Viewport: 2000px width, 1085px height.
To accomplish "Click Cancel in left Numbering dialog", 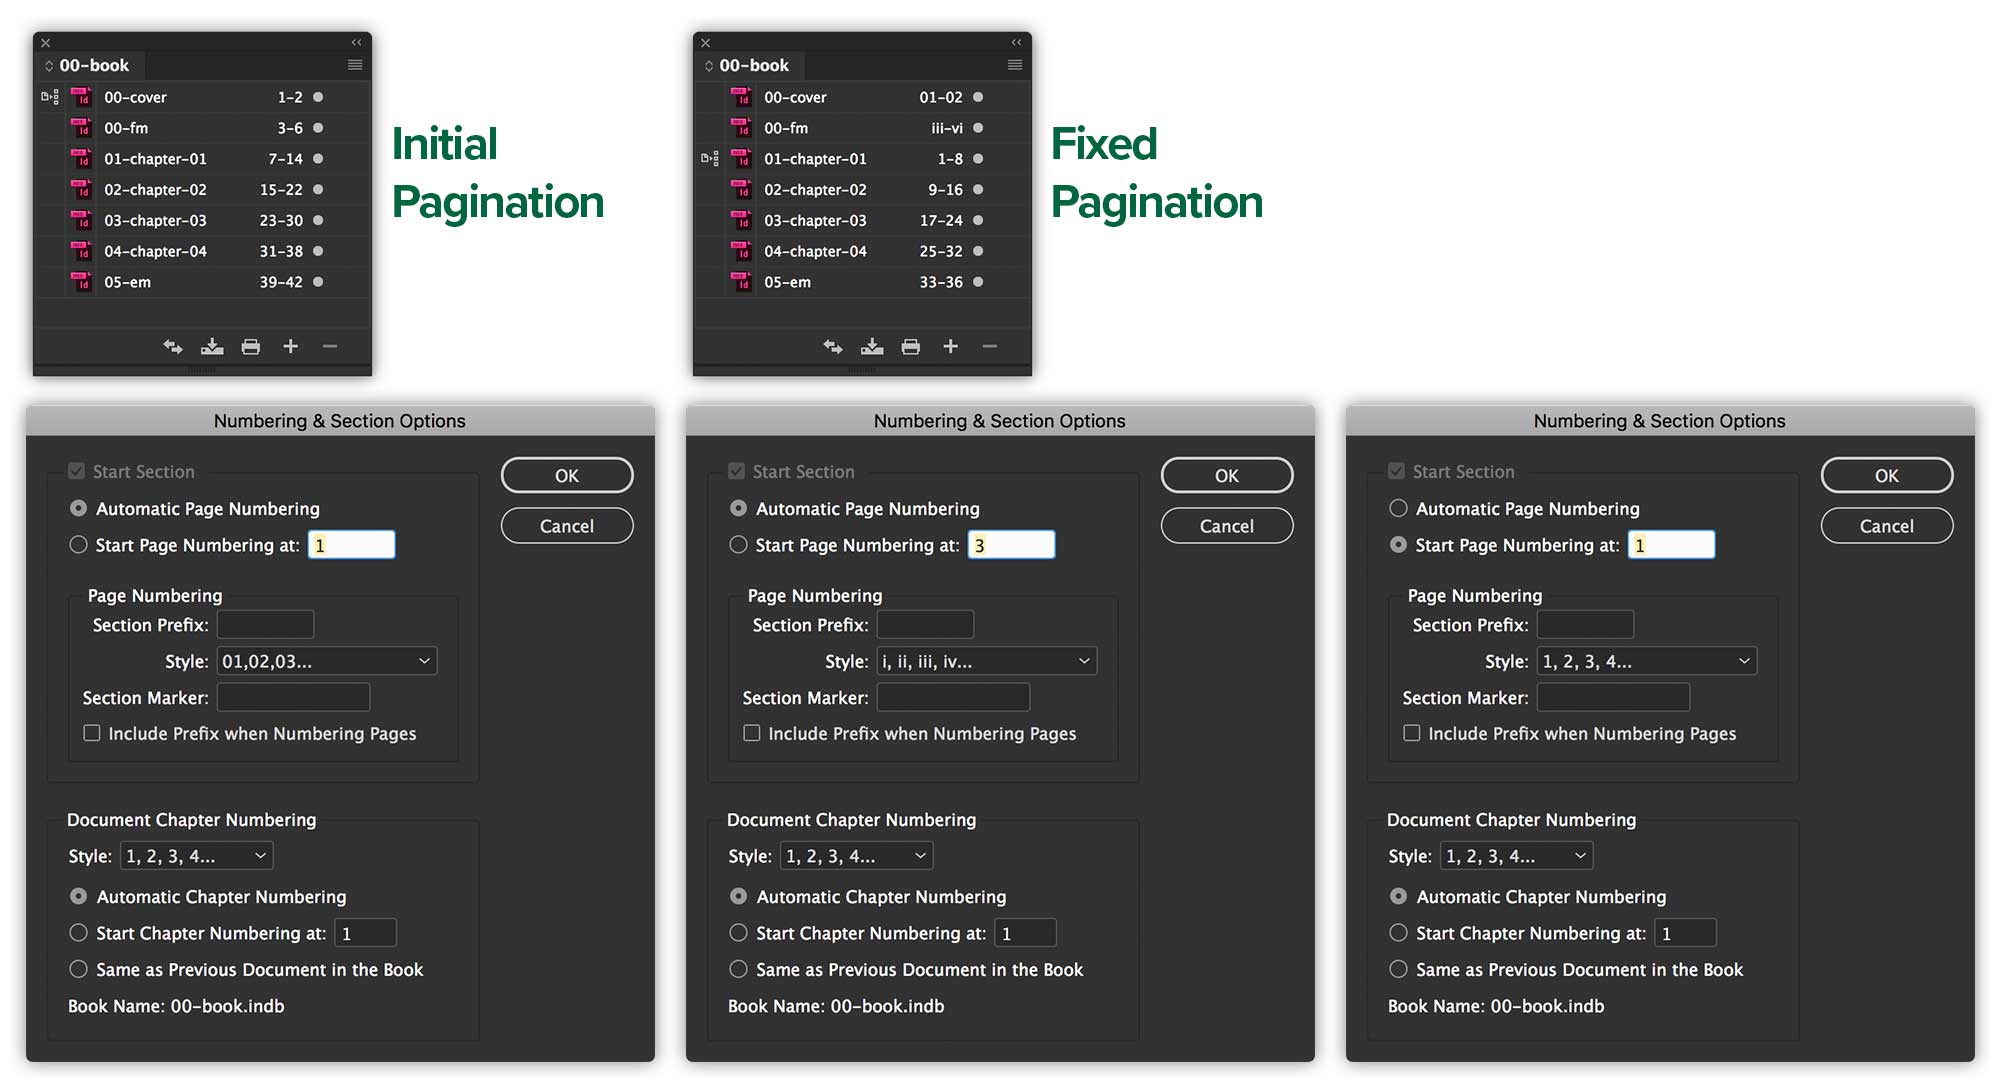I will point(567,525).
